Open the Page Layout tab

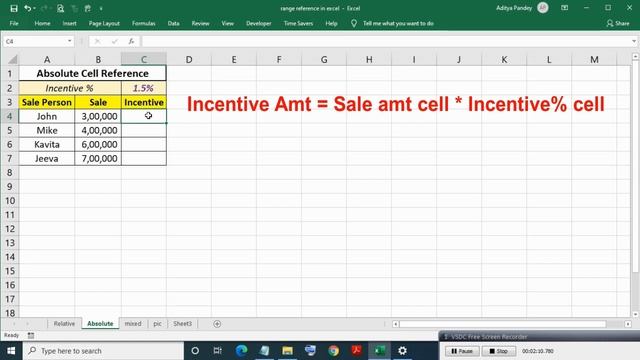(104, 24)
